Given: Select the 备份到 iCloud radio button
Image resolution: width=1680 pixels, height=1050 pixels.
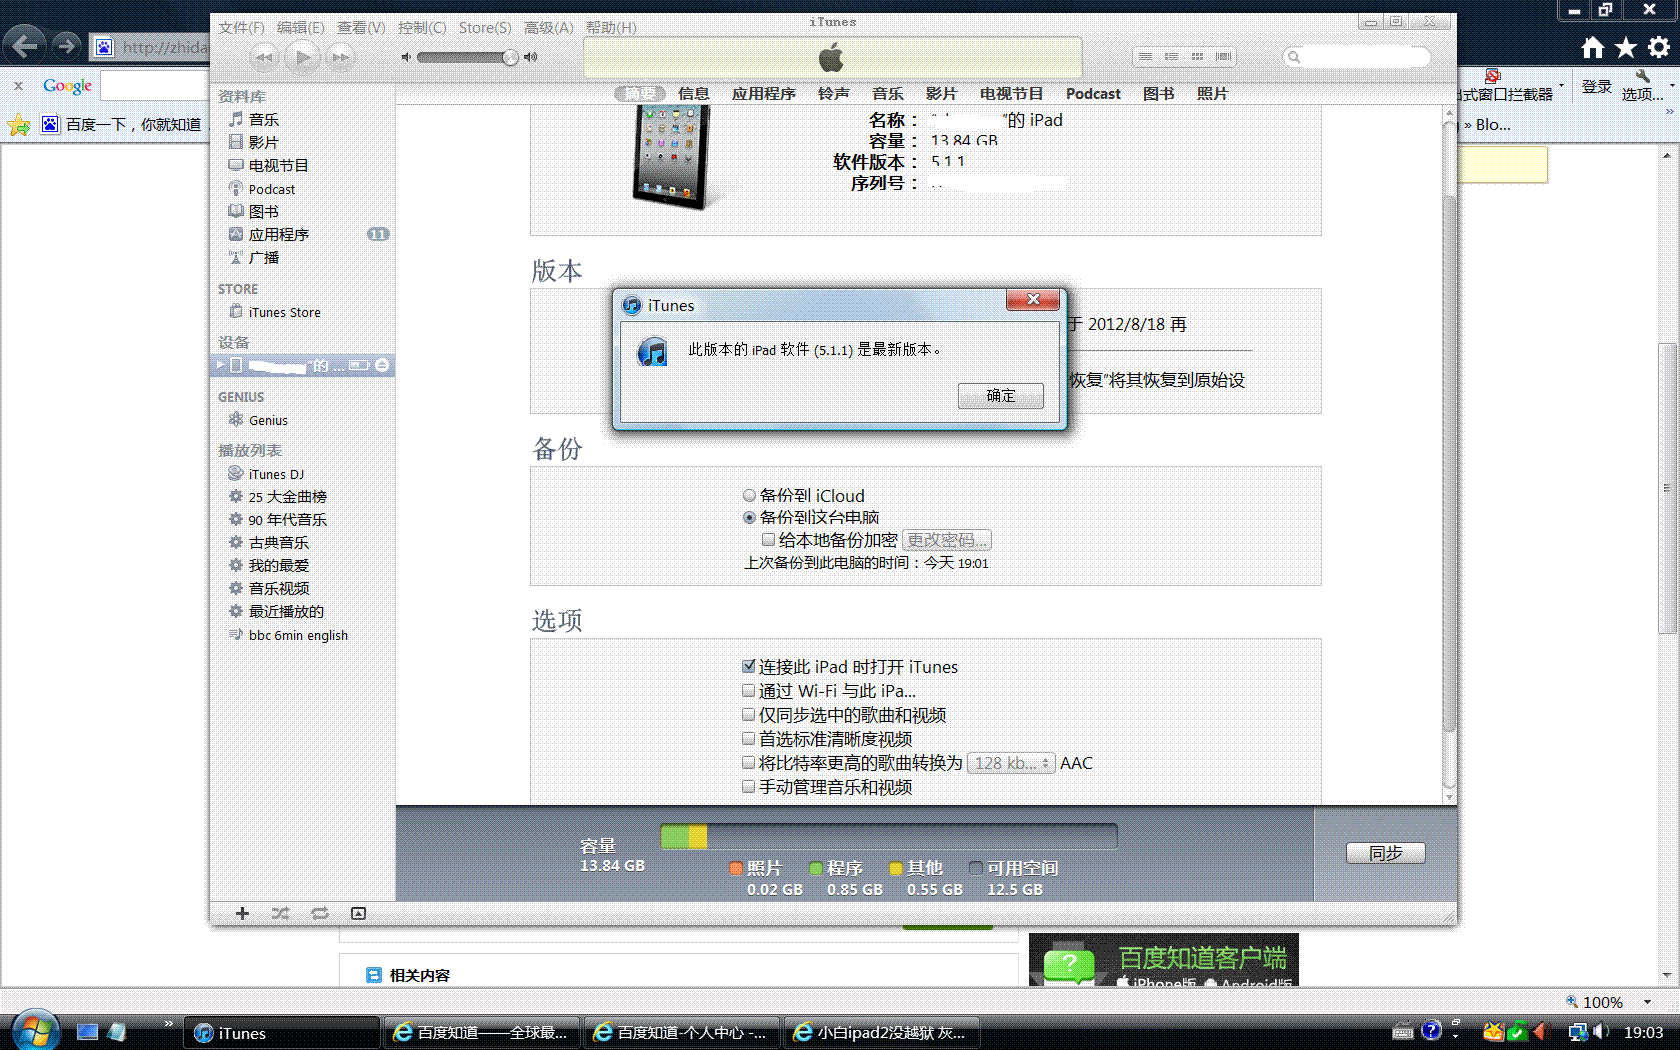Looking at the screenshot, I should [x=749, y=495].
